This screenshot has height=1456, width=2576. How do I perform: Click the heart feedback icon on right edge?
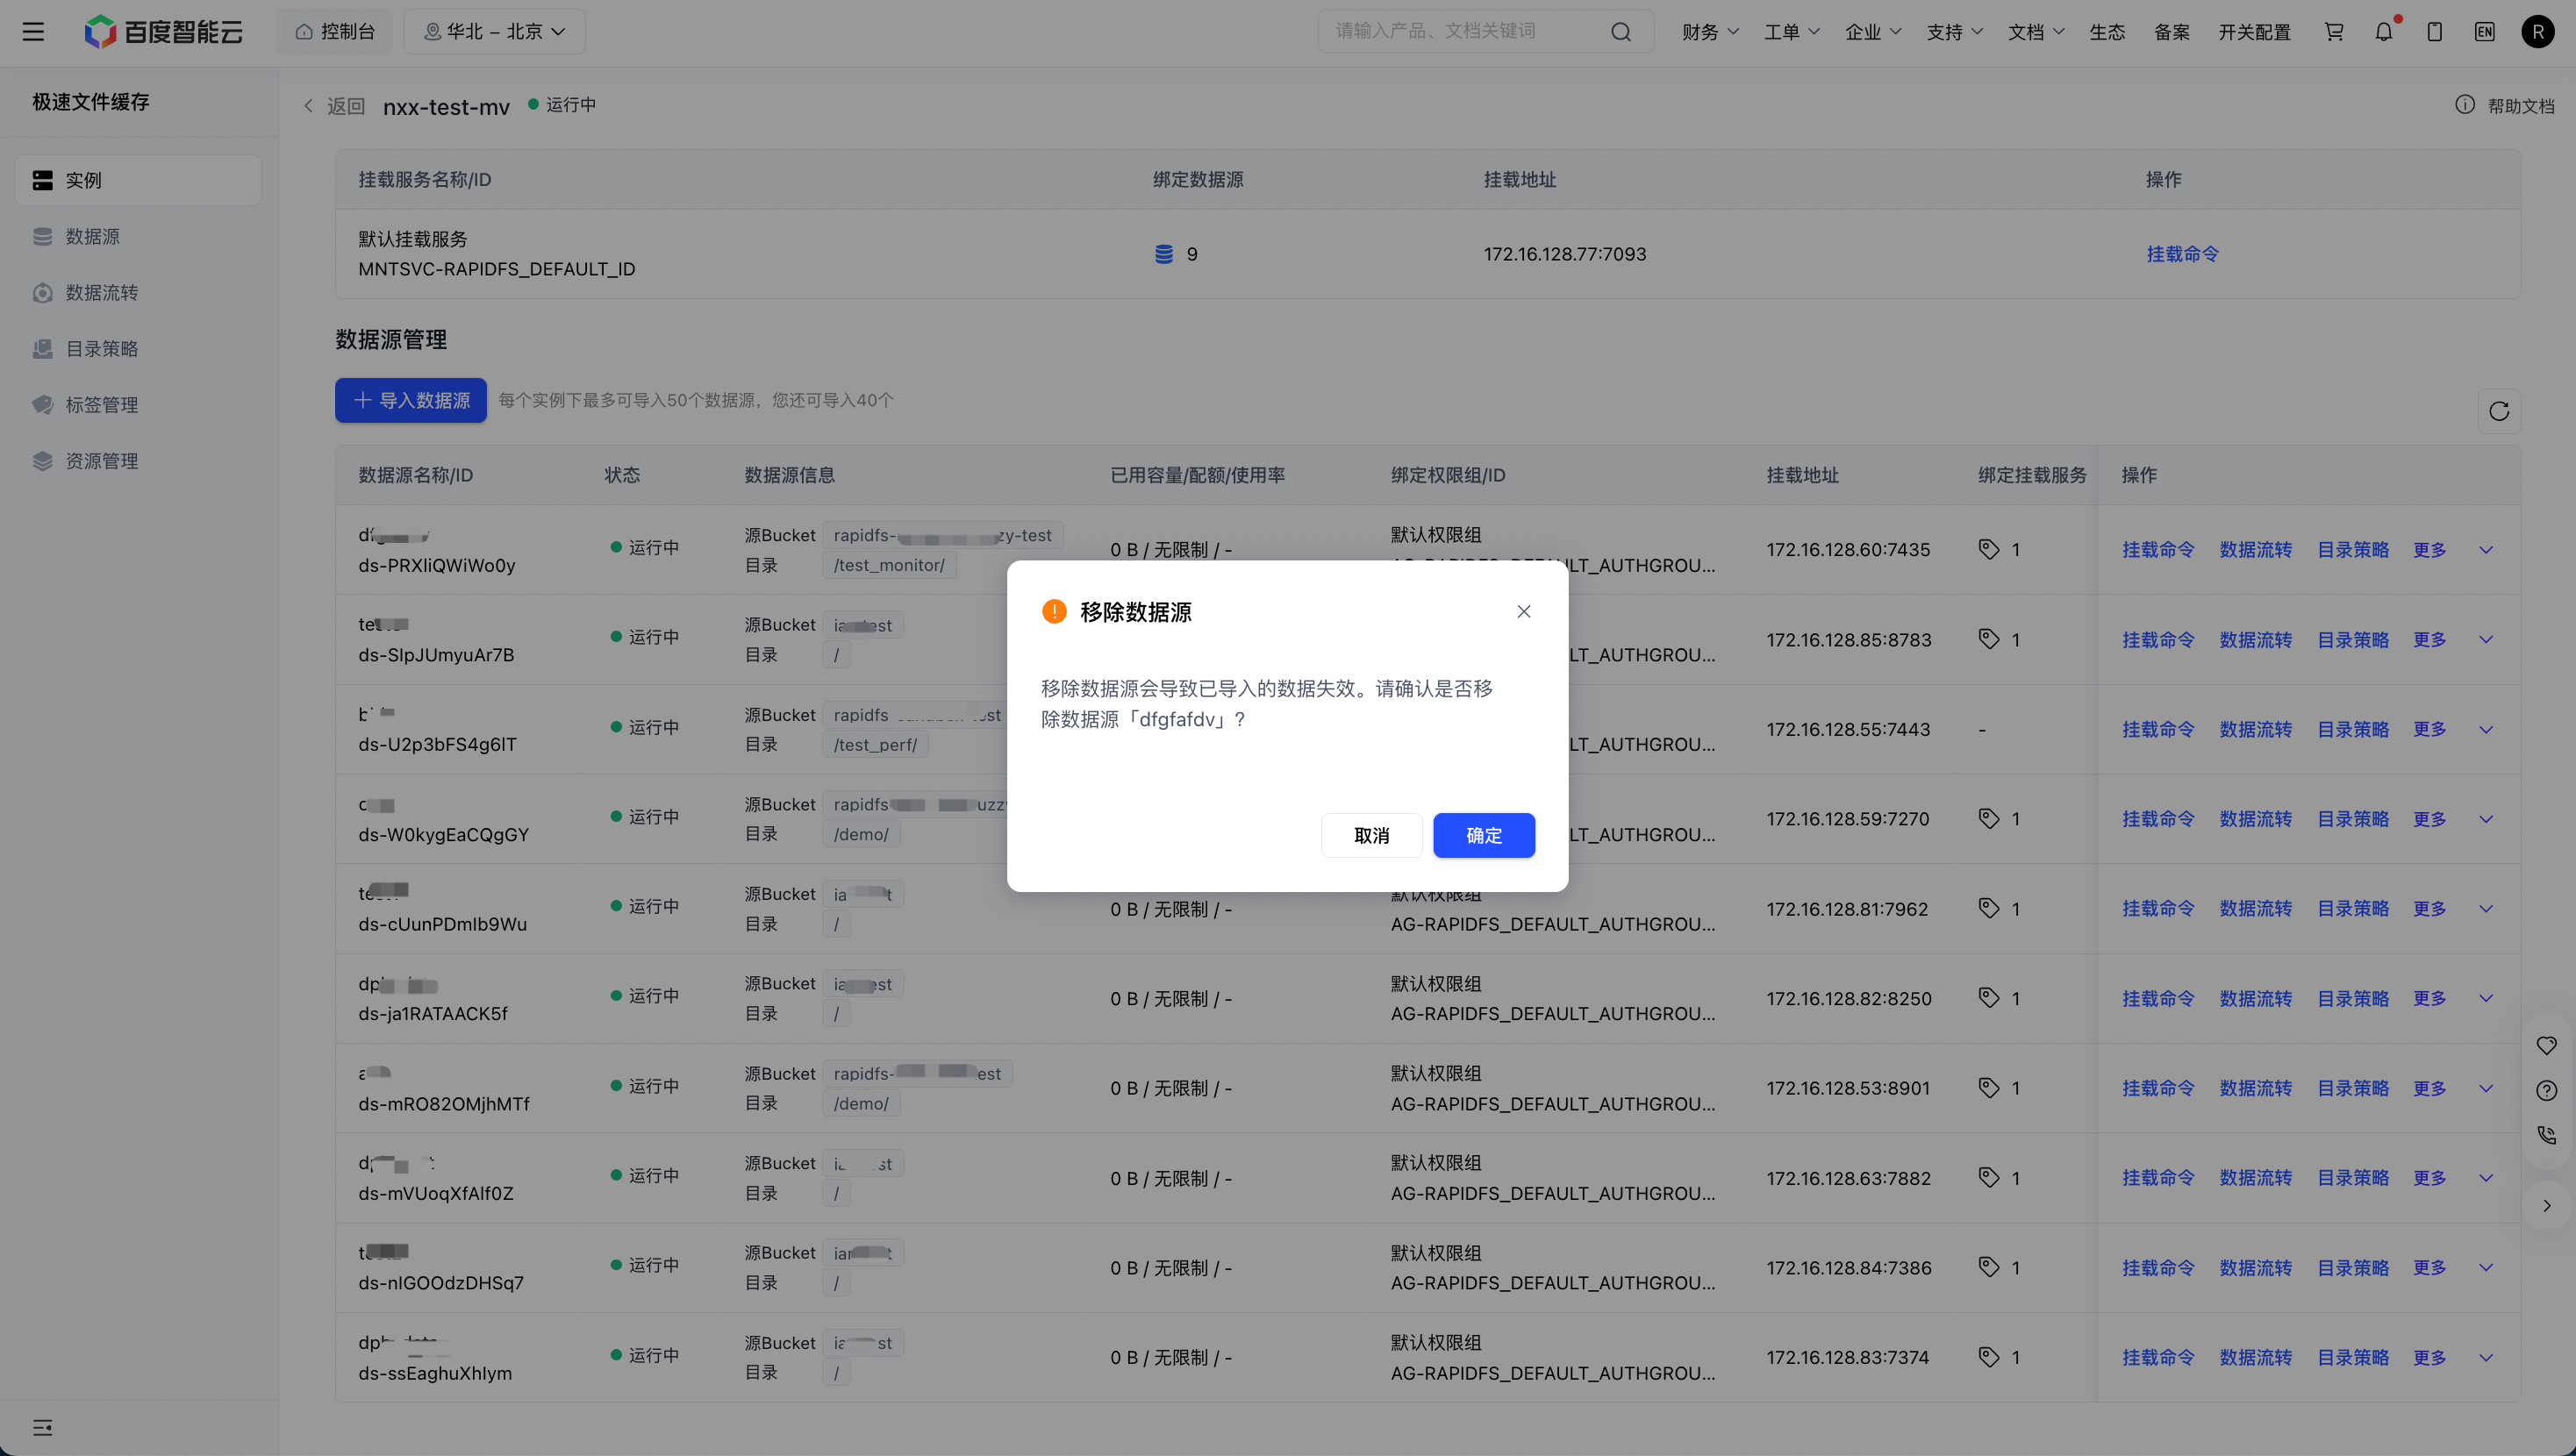click(x=2547, y=1046)
